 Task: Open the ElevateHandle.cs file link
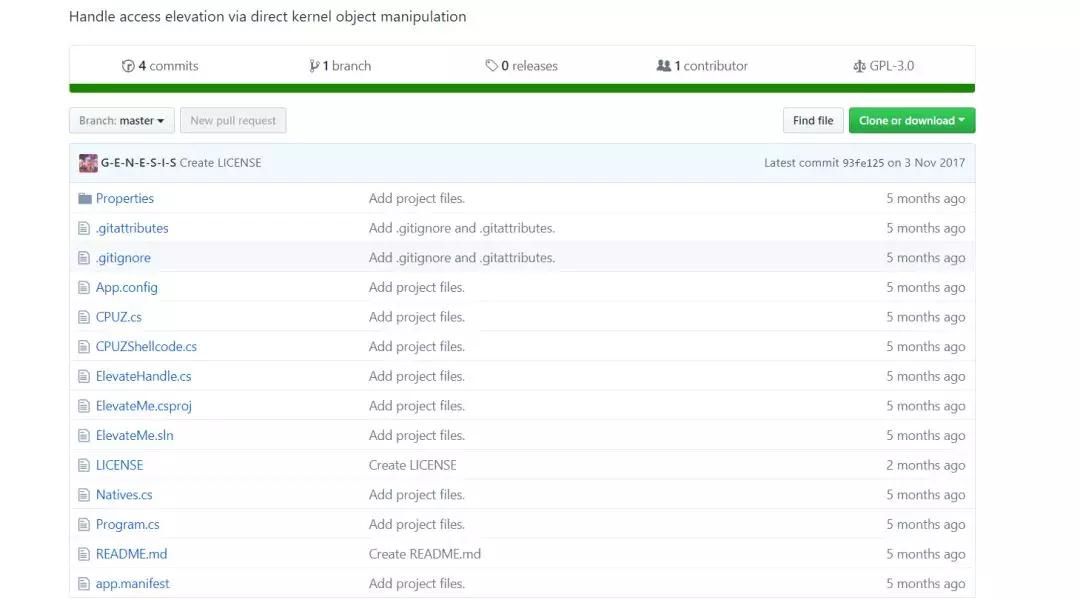(x=143, y=376)
